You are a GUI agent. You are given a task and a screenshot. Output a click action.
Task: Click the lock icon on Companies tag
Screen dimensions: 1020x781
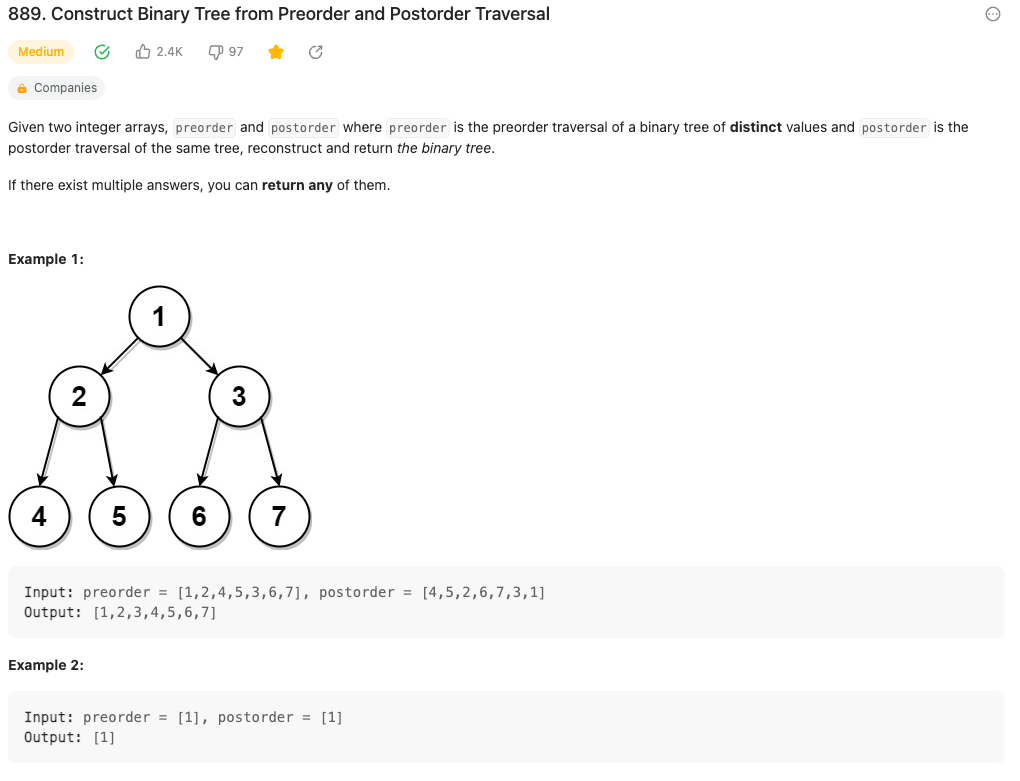click(x=22, y=88)
